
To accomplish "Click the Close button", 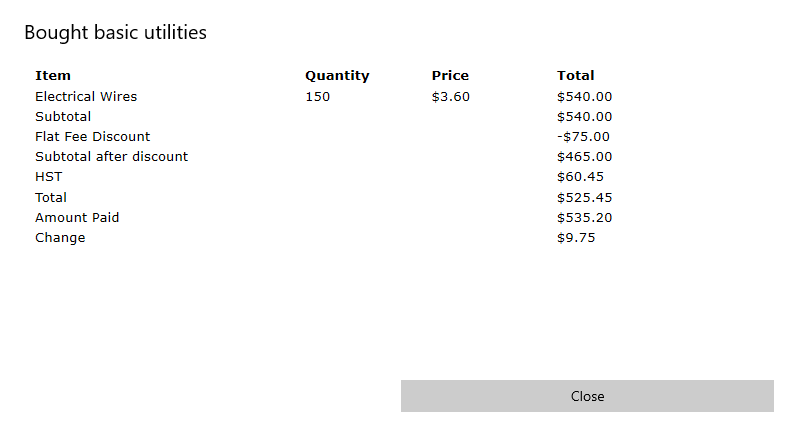I will pyautogui.click(x=587, y=396).
